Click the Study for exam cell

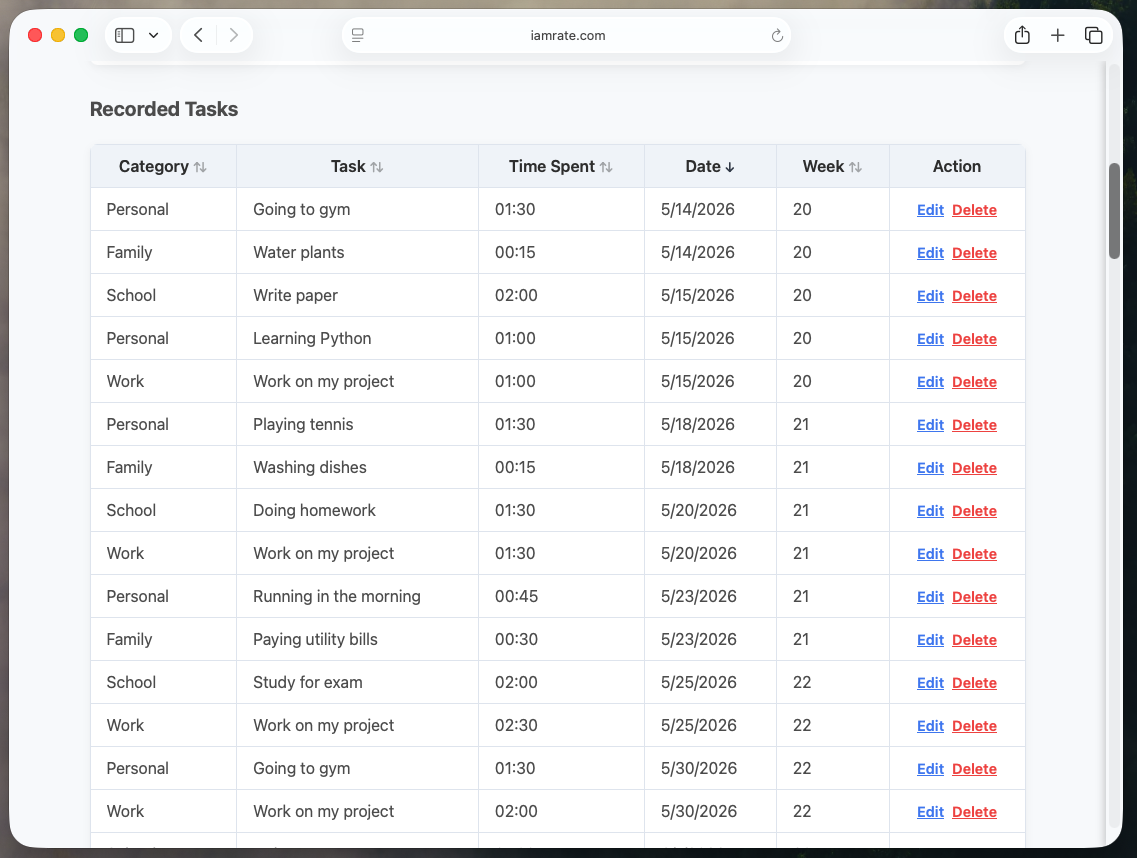(x=357, y=682)
